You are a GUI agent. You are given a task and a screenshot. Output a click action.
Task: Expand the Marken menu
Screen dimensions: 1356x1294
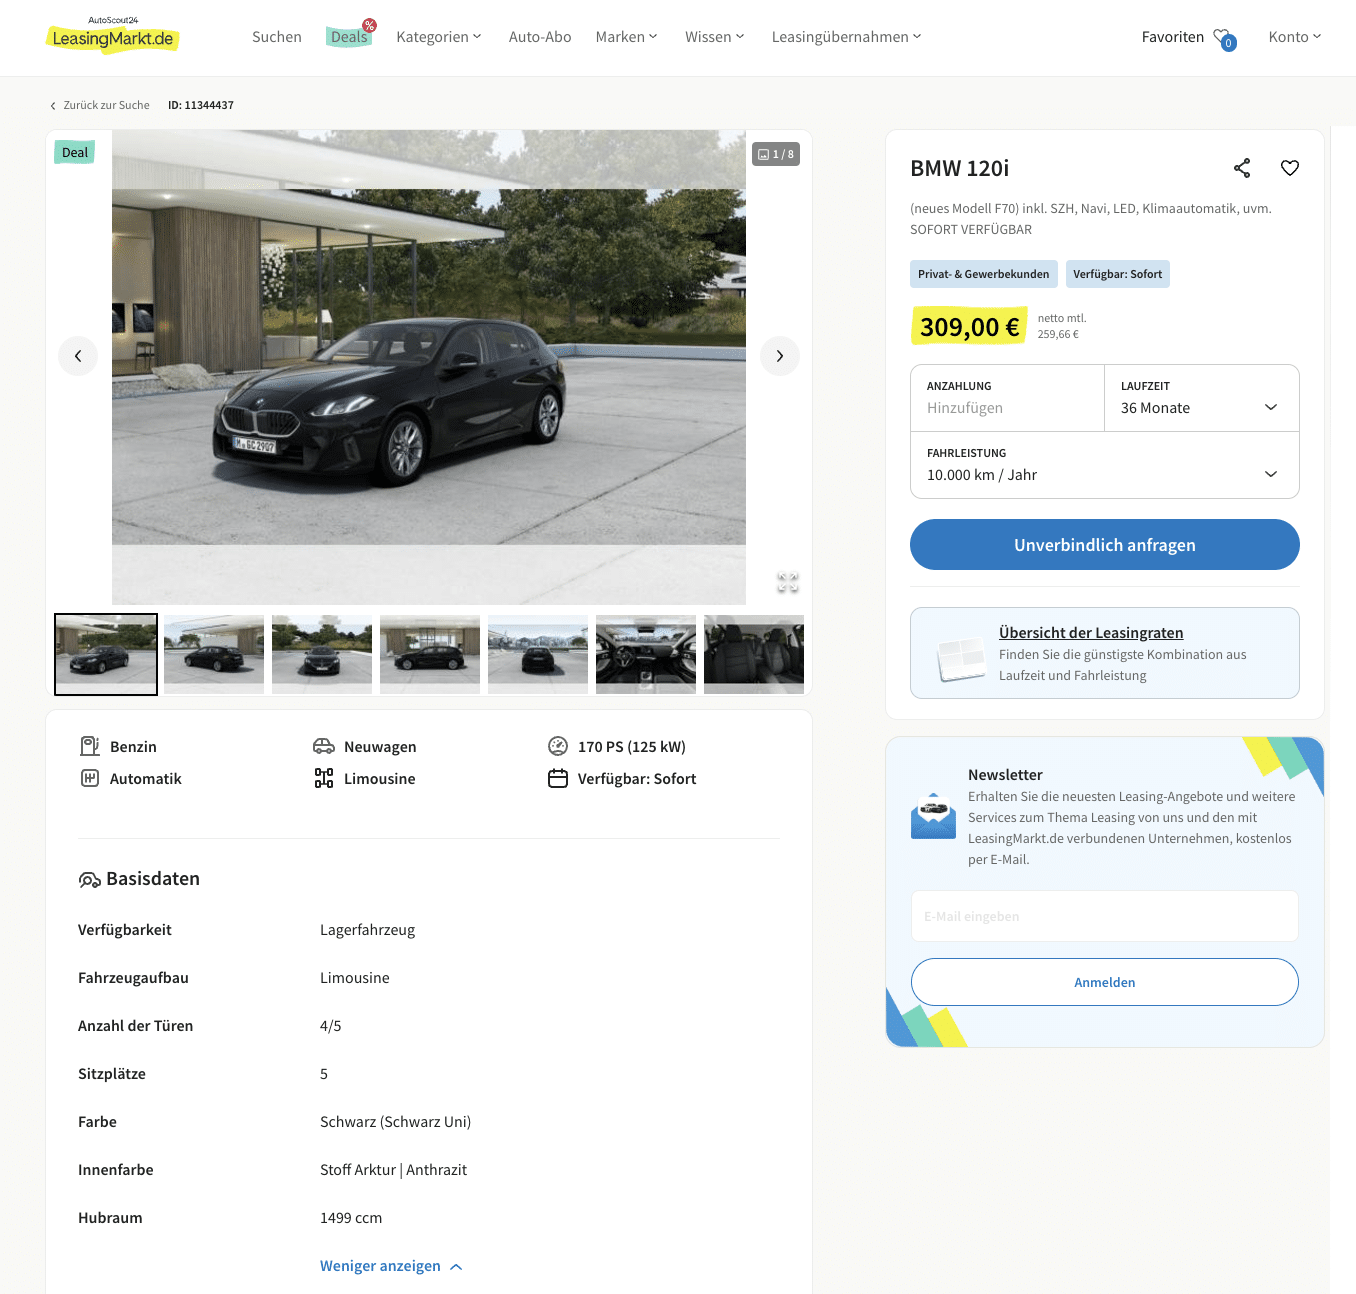[627, 37]
